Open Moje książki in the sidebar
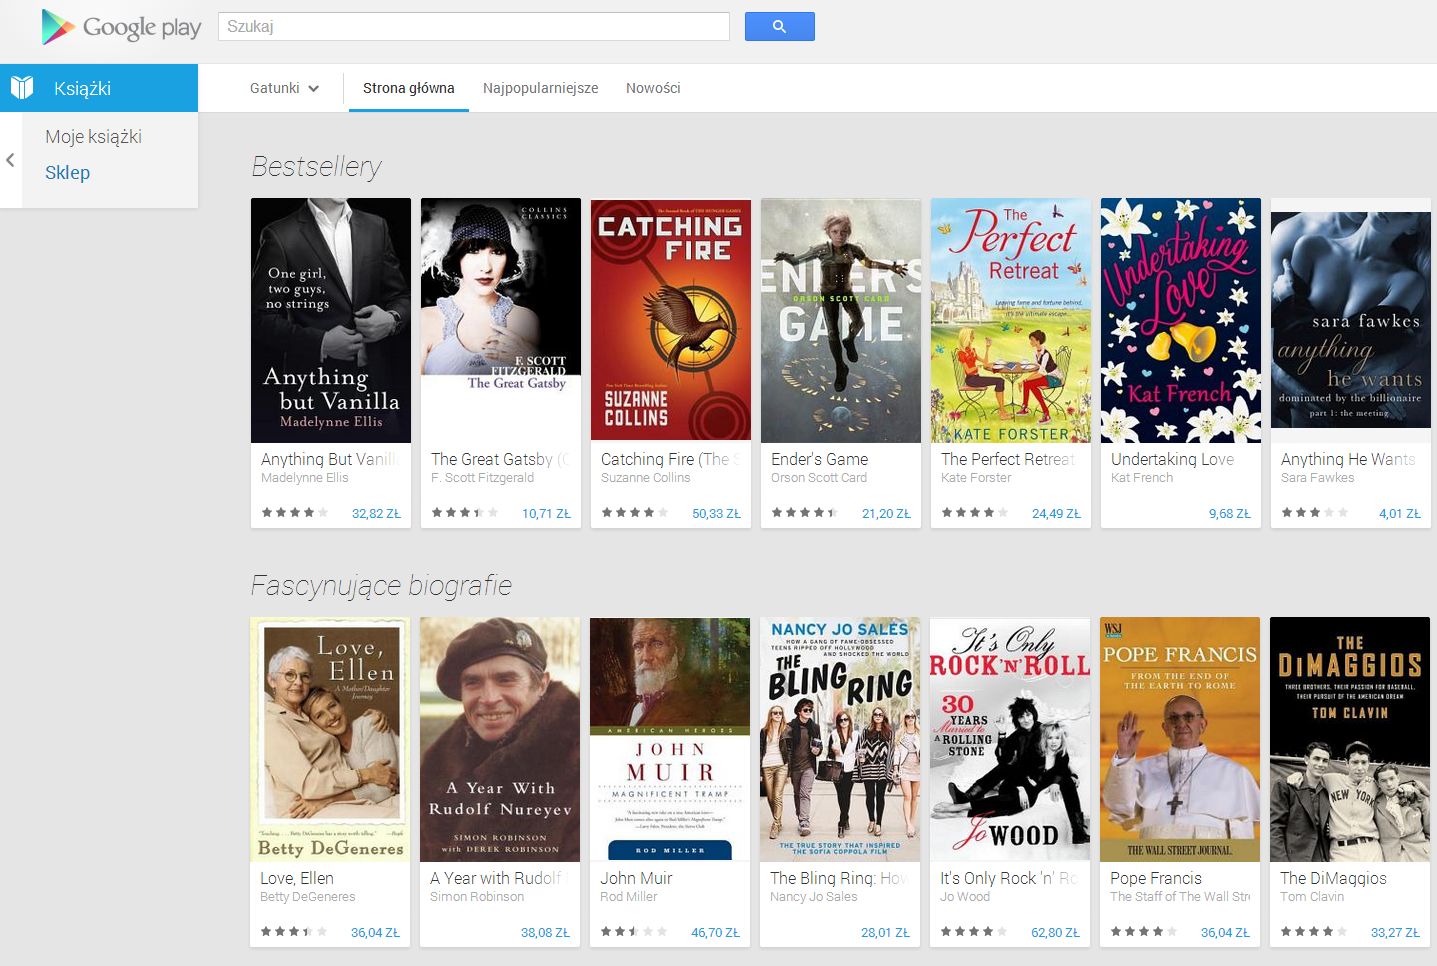Viewport: 1437px width, 966px height. click(93, 137)
